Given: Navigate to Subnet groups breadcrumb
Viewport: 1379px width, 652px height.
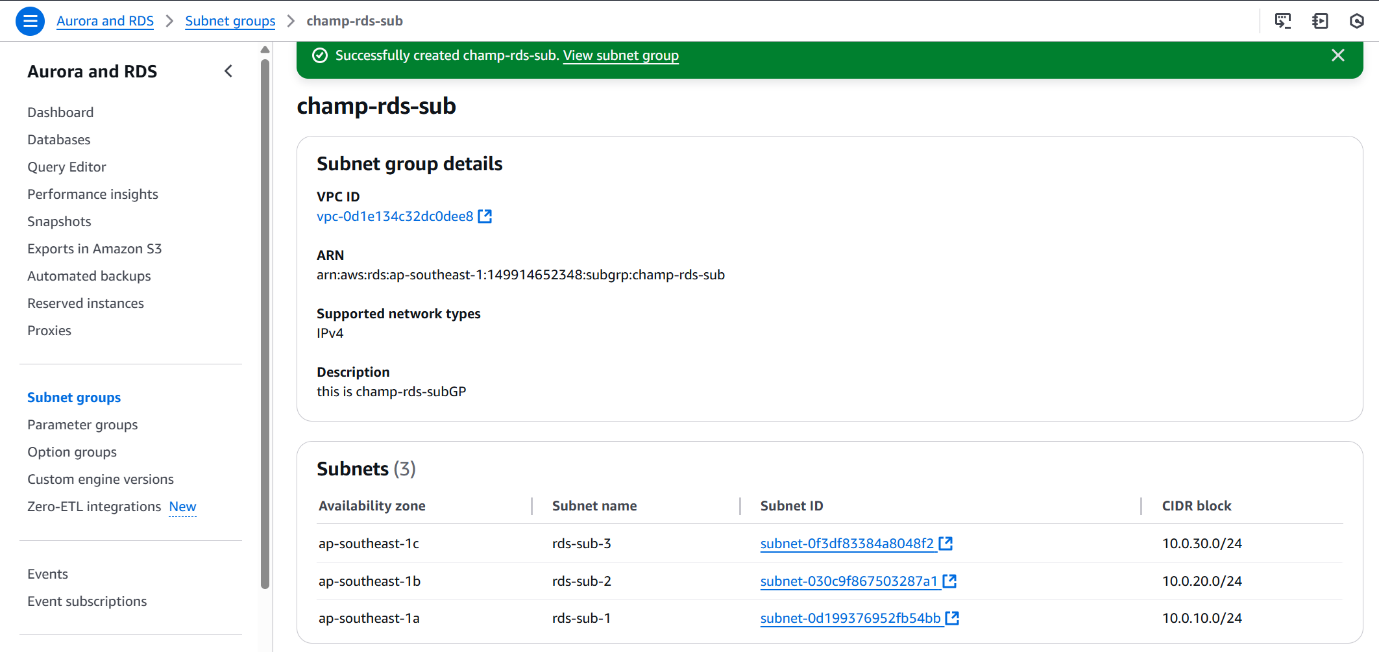Looking at the screenshot, I should pos(230,21).
